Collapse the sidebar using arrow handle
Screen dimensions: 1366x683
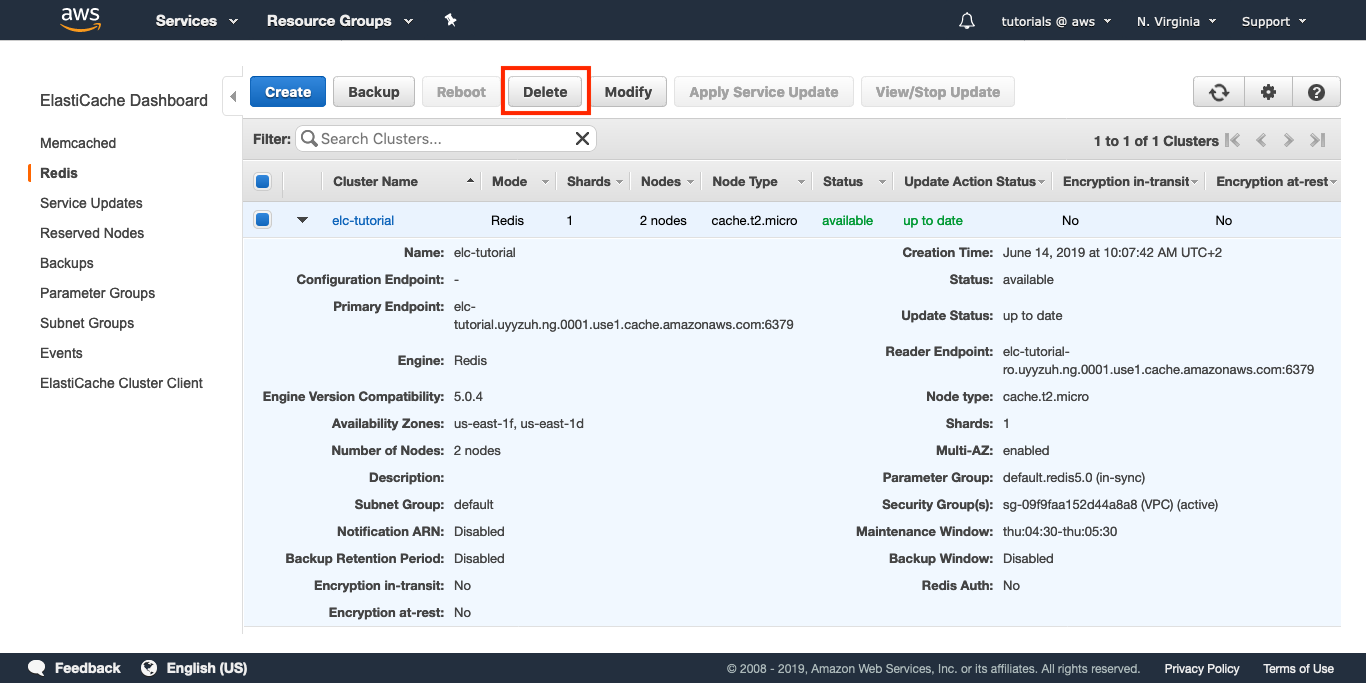(233, 97)
